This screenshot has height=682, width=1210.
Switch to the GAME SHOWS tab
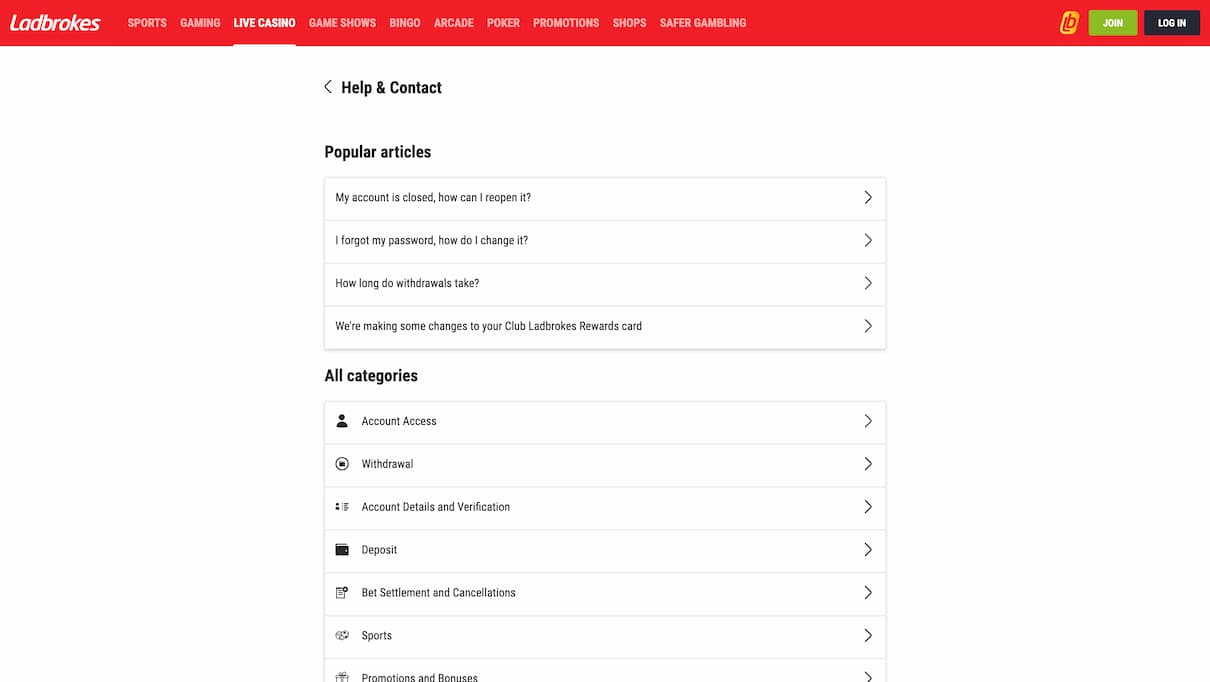342,22
